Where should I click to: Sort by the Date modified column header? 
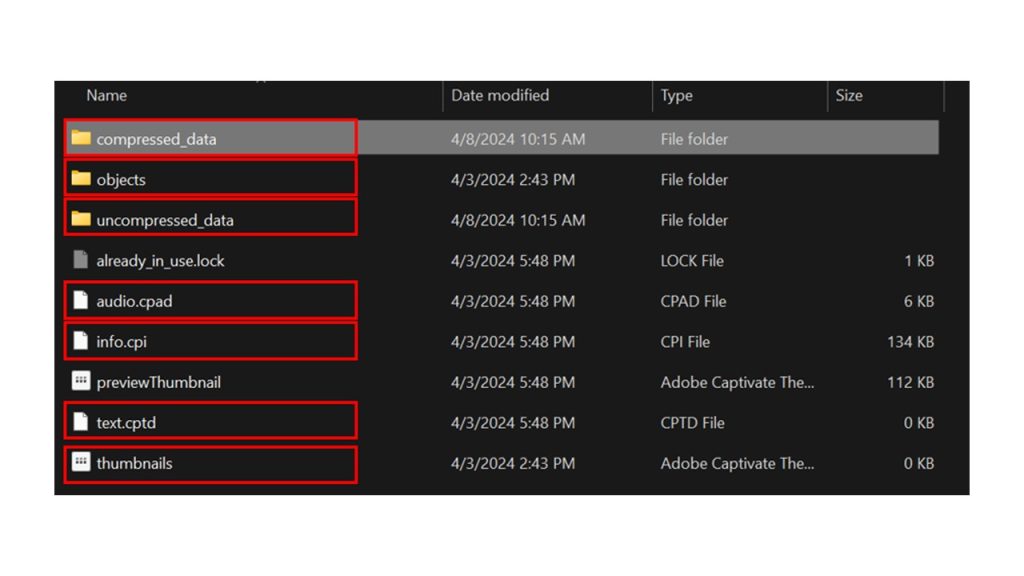pyautogui.click(x=500, y=96)
